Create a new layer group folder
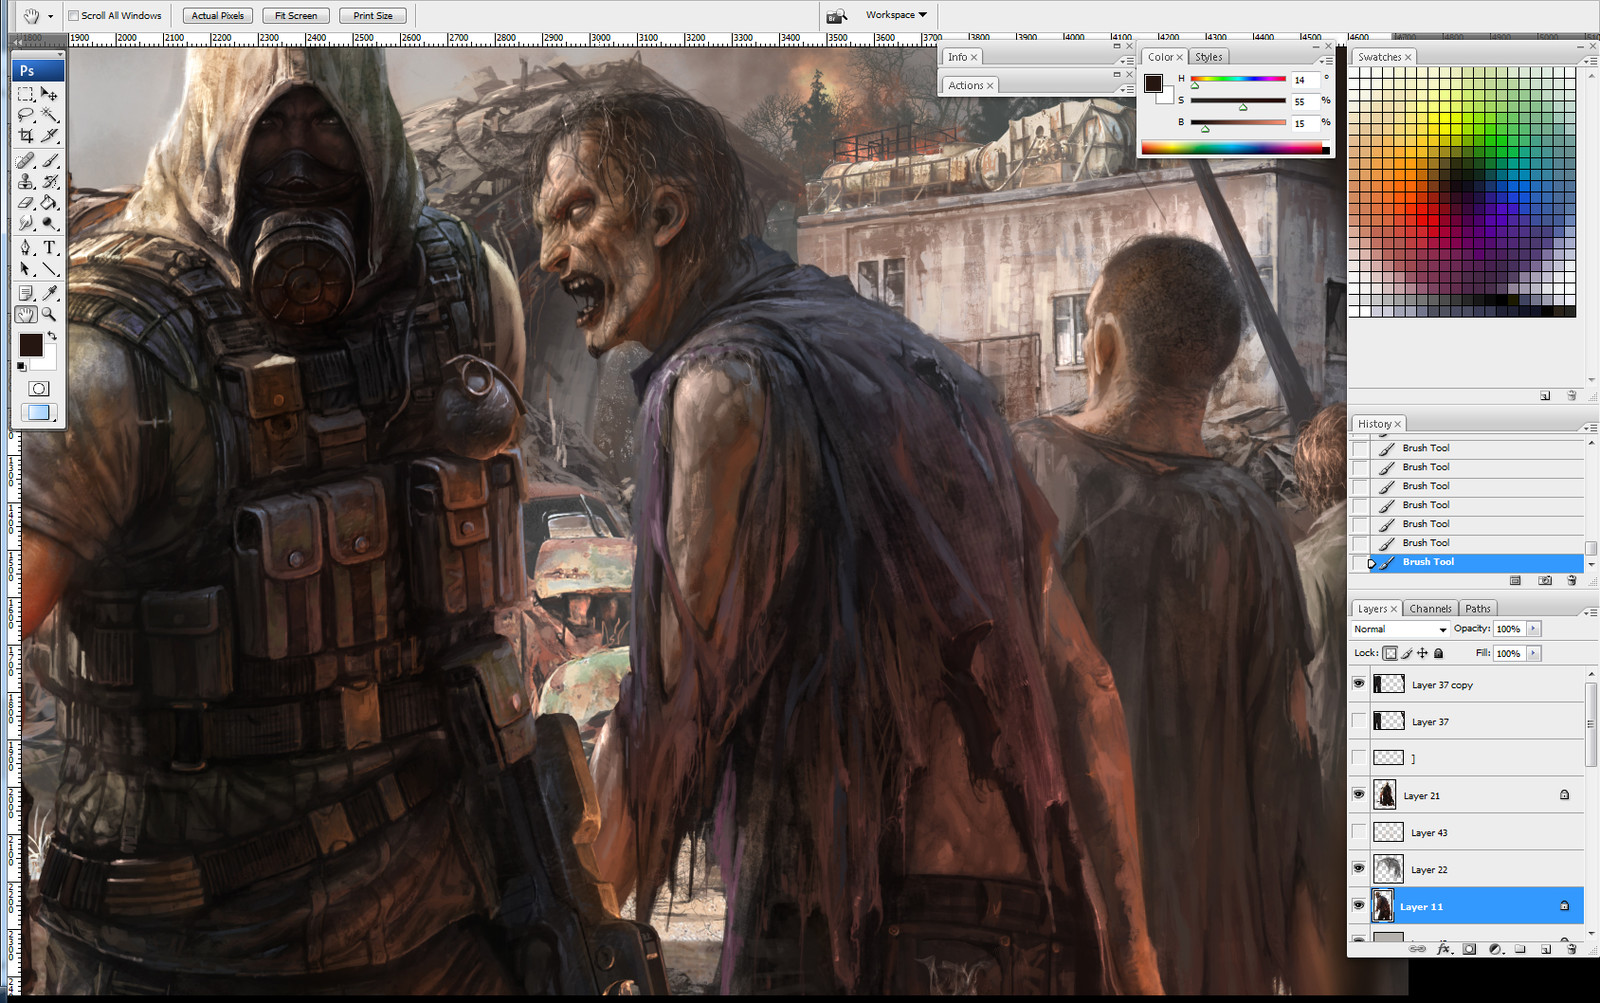This screenshot has height=1003, width=1600. 1520,949
